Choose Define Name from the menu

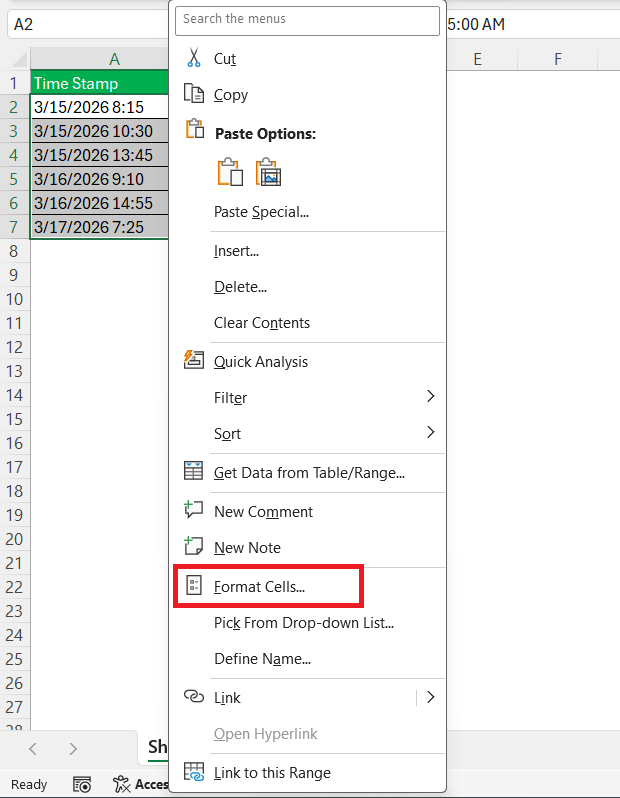click(x=262, y=659)
